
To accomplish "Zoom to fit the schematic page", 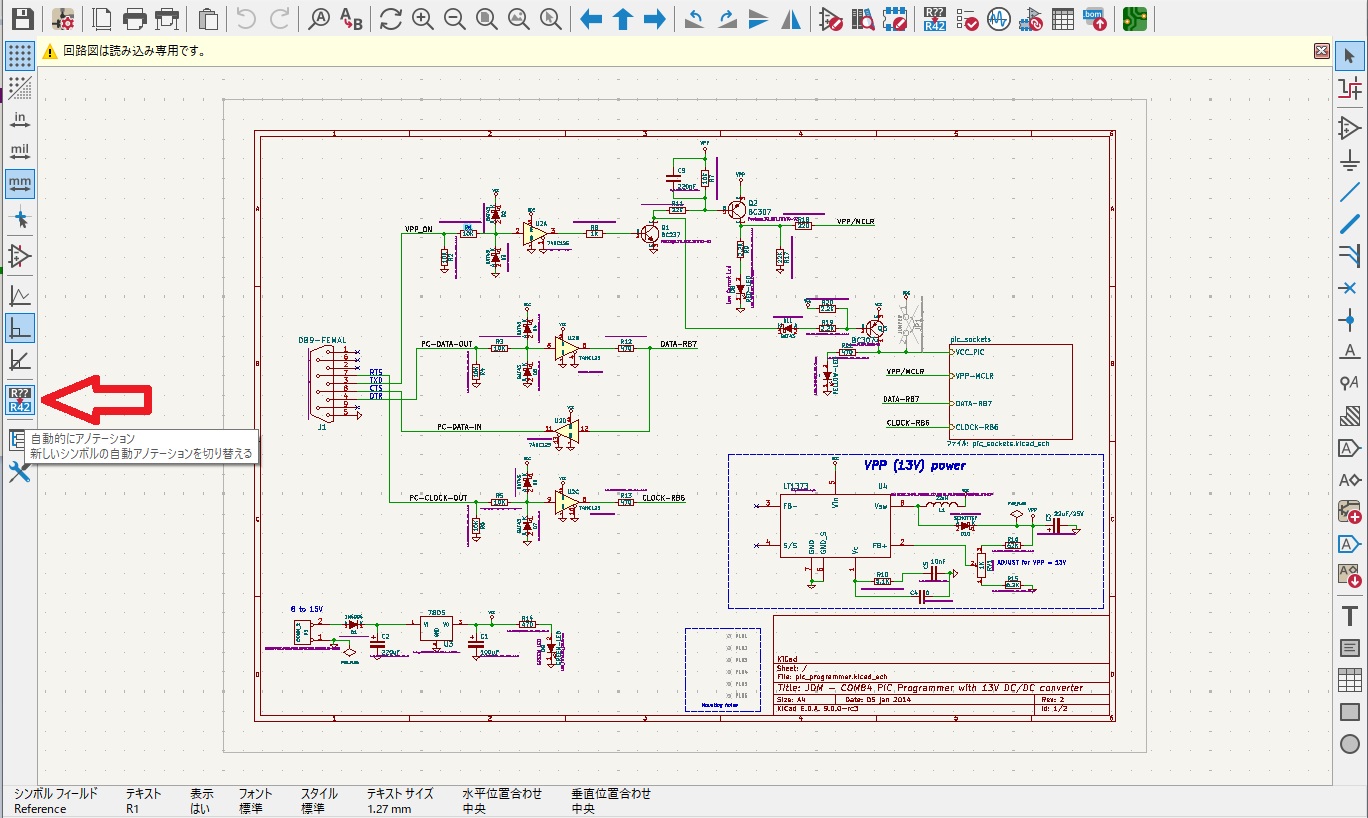I will [486, 18].
